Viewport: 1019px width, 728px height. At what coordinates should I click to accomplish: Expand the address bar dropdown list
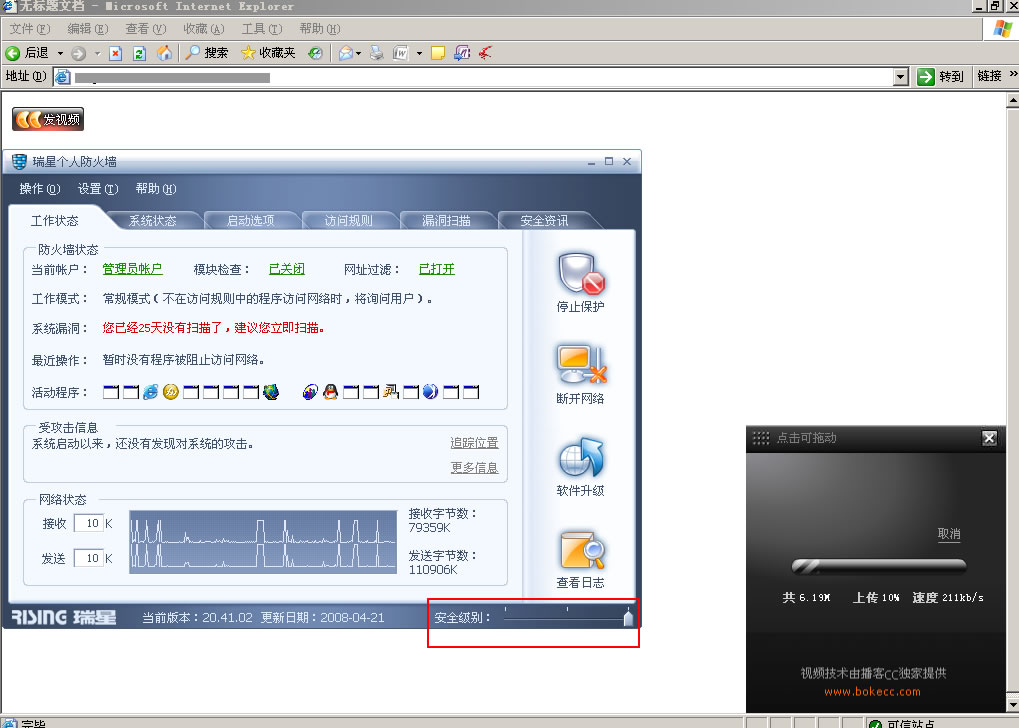click(x=900, y=77)
